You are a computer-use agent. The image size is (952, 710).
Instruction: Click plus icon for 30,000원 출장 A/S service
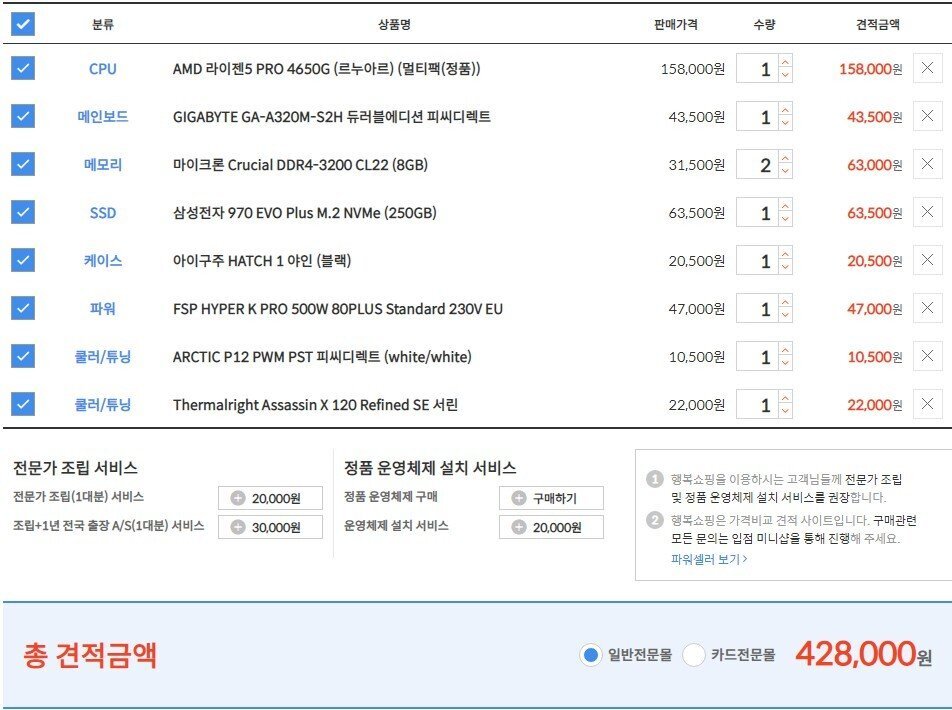tap(238, 527)
